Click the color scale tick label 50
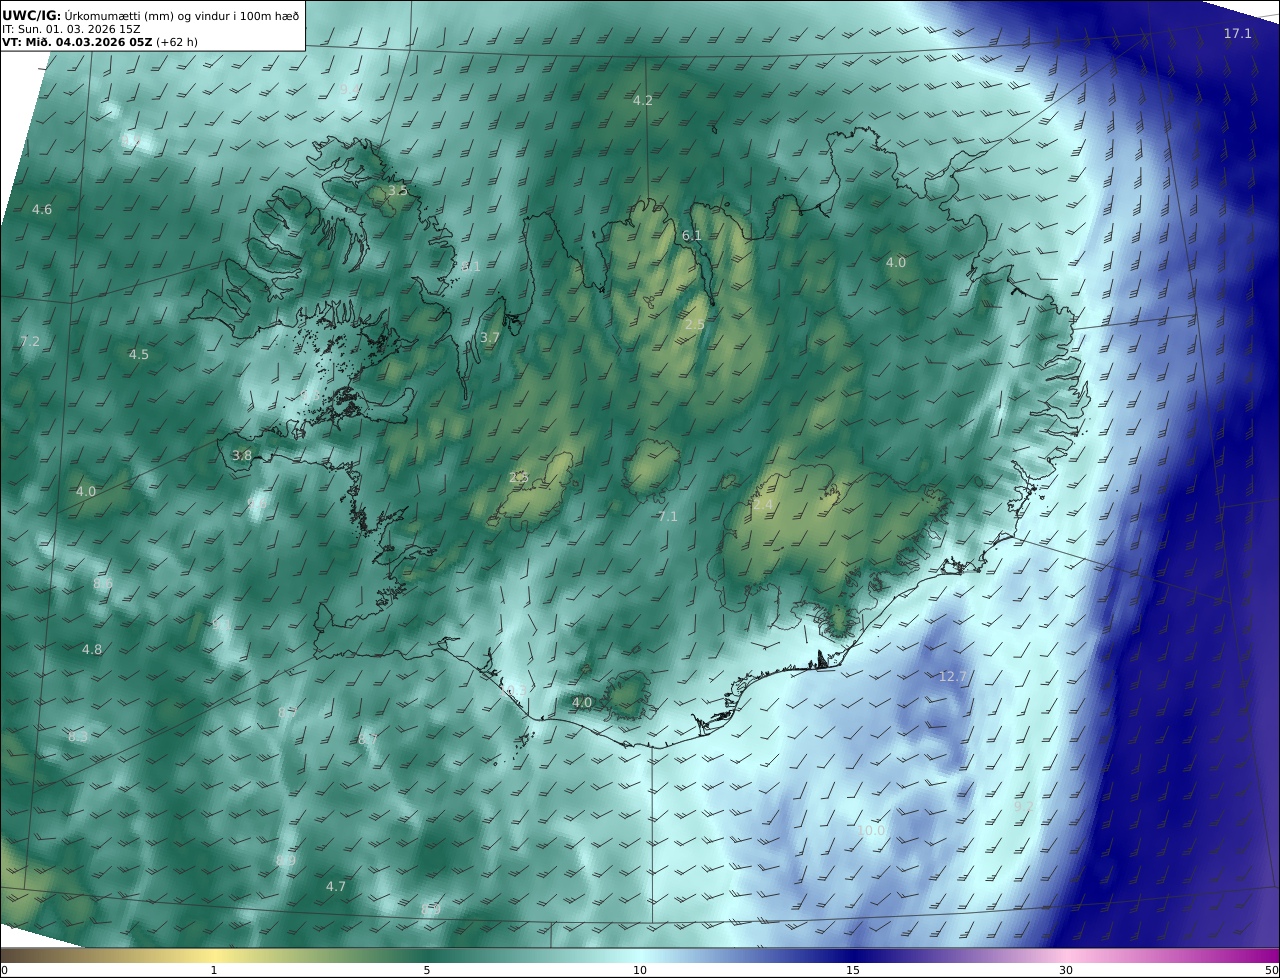Screen dimensions: 1280x978 tap(1272, 970)
